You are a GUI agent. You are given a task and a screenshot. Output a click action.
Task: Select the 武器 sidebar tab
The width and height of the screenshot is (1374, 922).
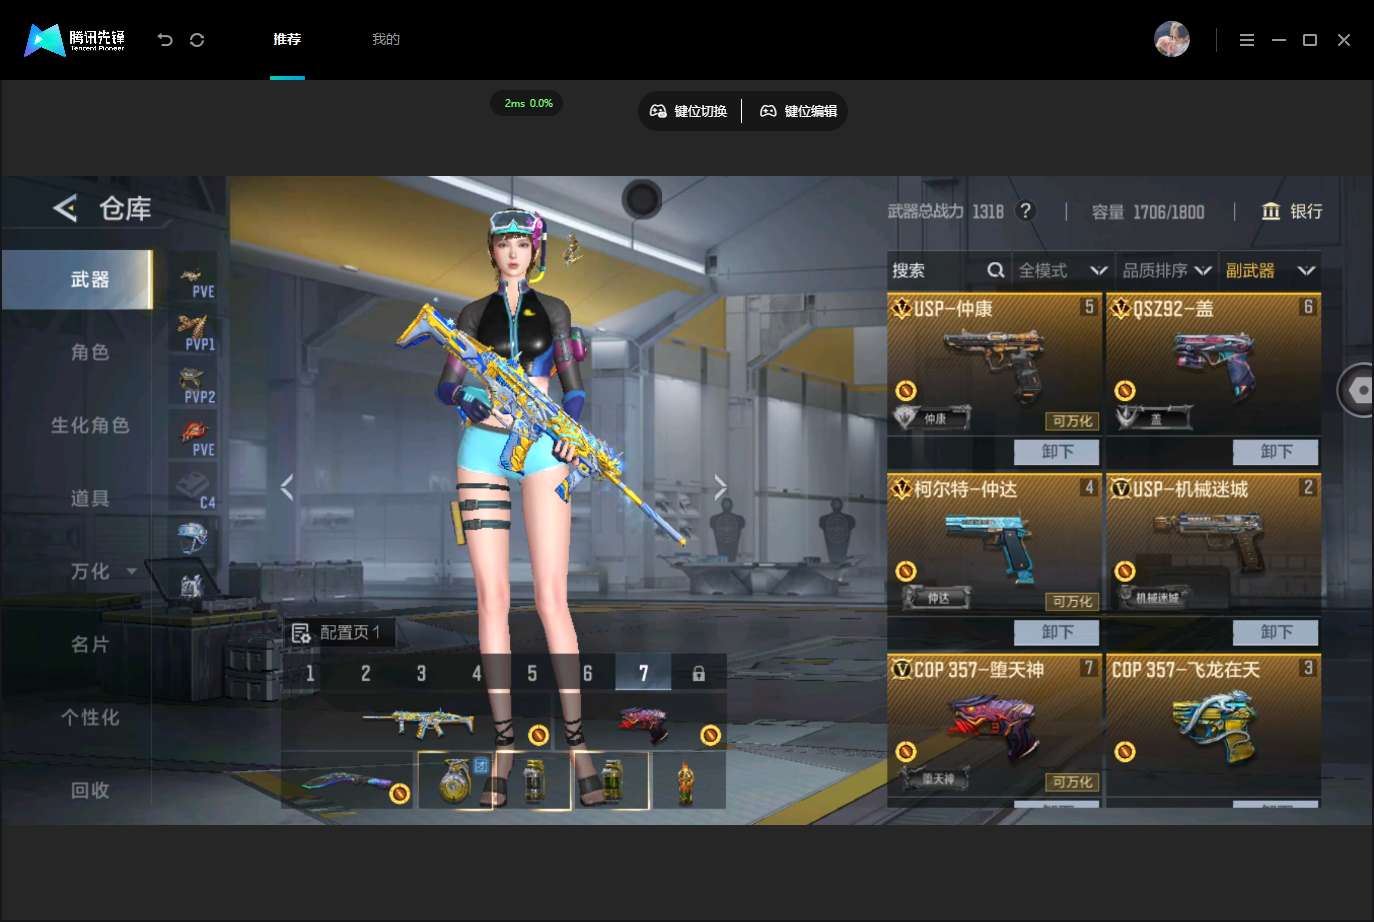pyautogui.click(x=77, y=280)
